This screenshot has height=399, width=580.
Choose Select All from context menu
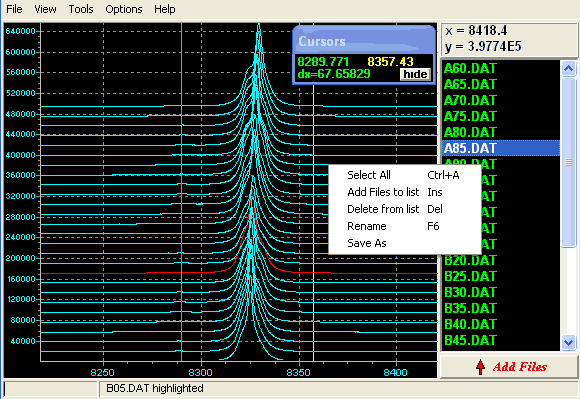pyautogui.click(x=405, y=175)
